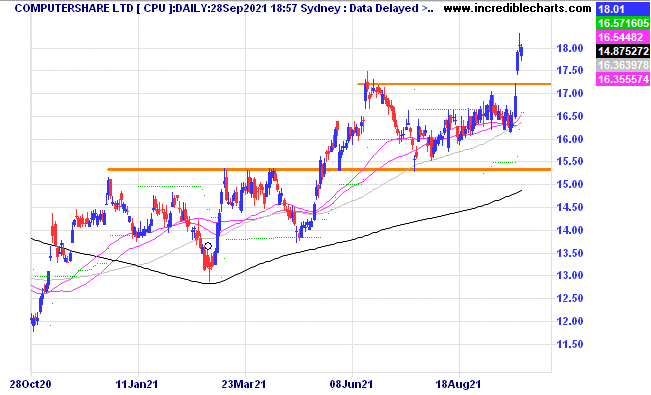Click the 13.50 price axis label
This screenshot has height=395, width=651.
(x=570, y=253)
